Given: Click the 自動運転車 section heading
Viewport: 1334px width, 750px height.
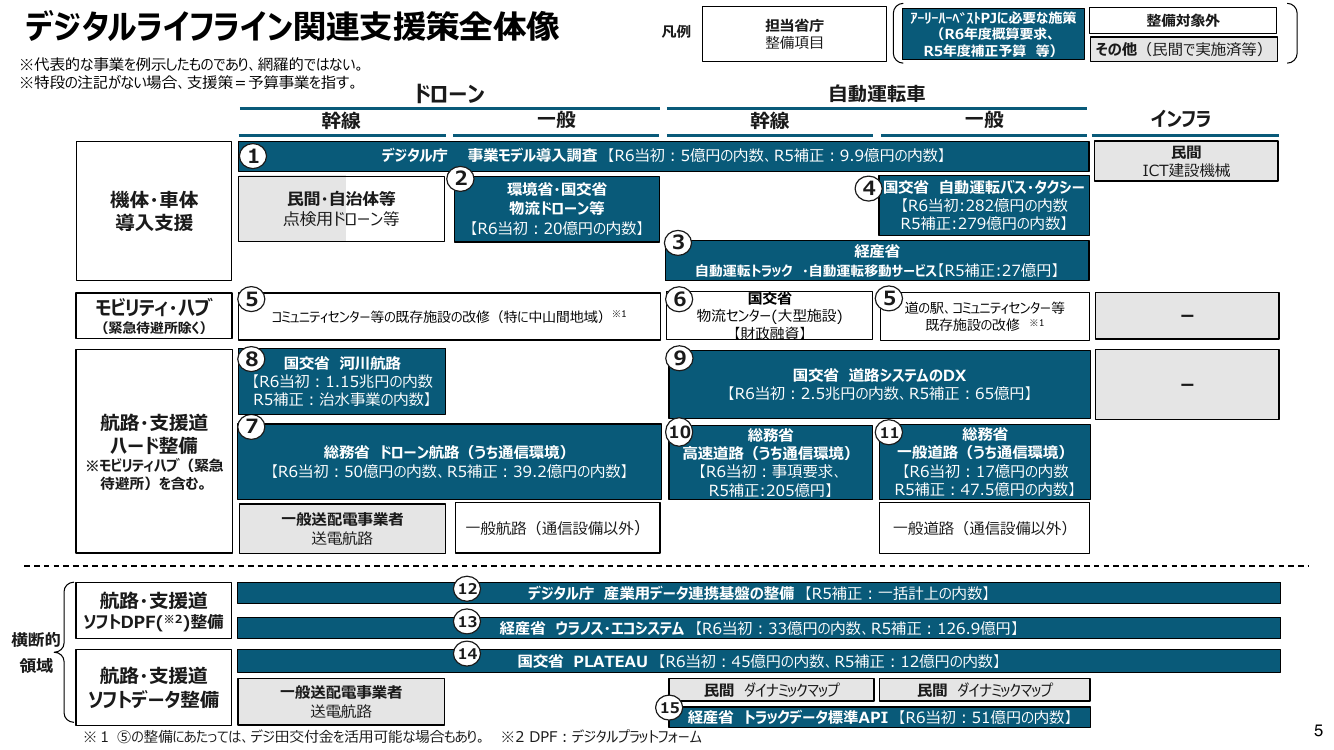Looking at the screenshot, I should click(x=877, y=94).
